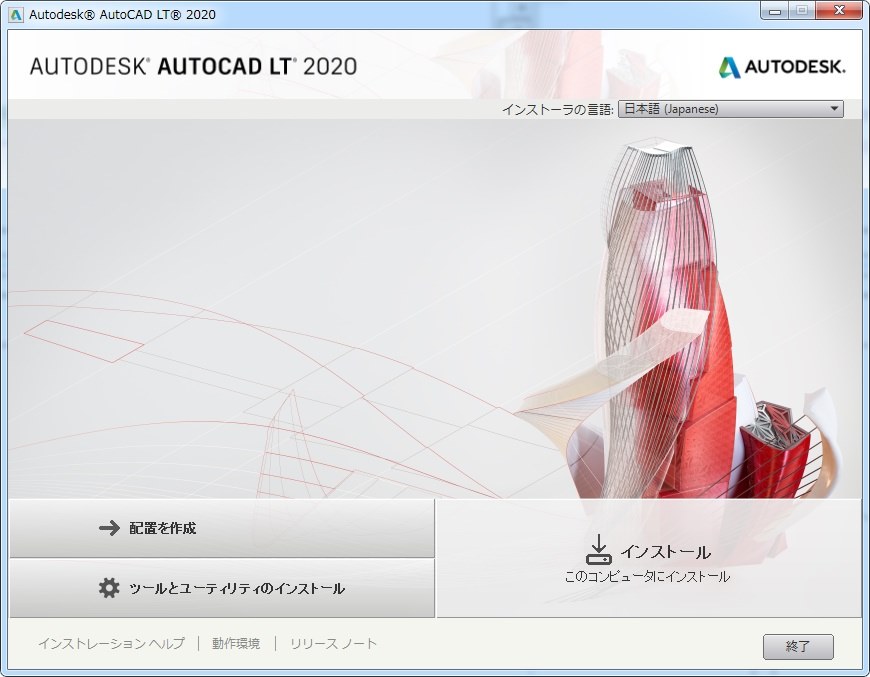The image size is (870, 677).
Task: Close the AutoCAD LT 2020 installer window
Action: (x=839, y=11)
